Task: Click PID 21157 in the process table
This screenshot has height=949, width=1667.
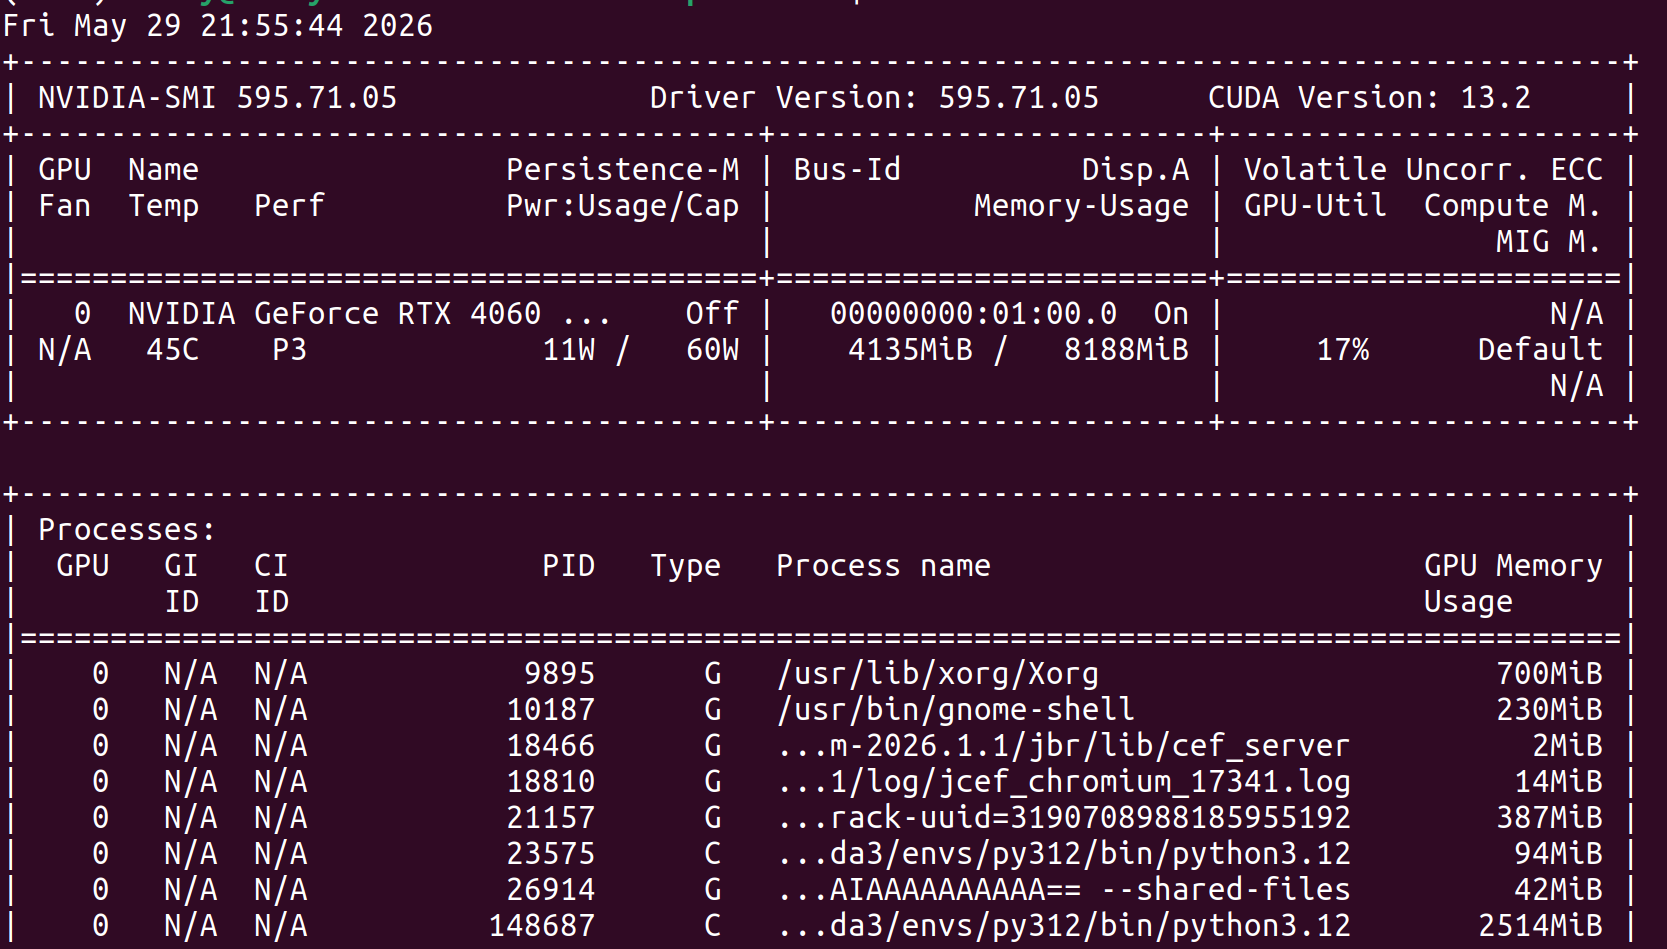Action: (550, 818)
